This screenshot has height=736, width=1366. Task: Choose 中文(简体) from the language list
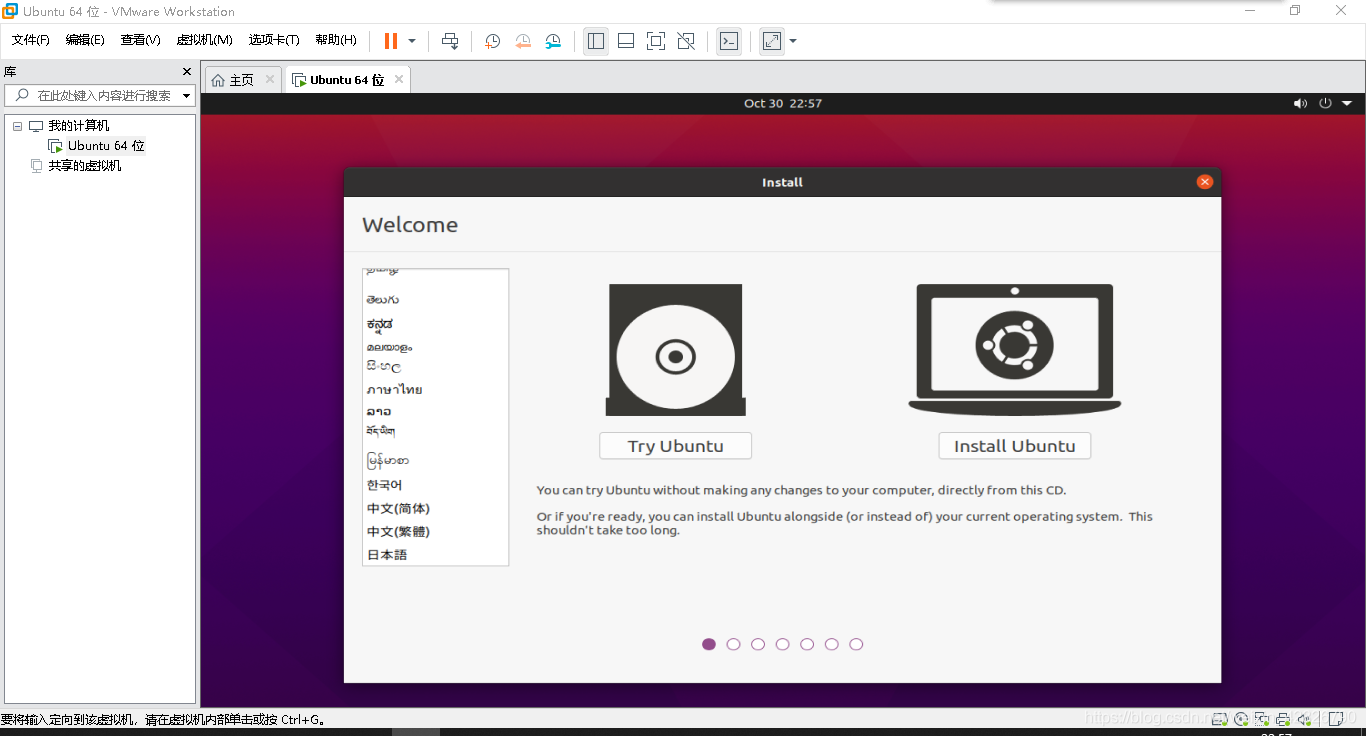pyautogui.click(x=398, y=509)
